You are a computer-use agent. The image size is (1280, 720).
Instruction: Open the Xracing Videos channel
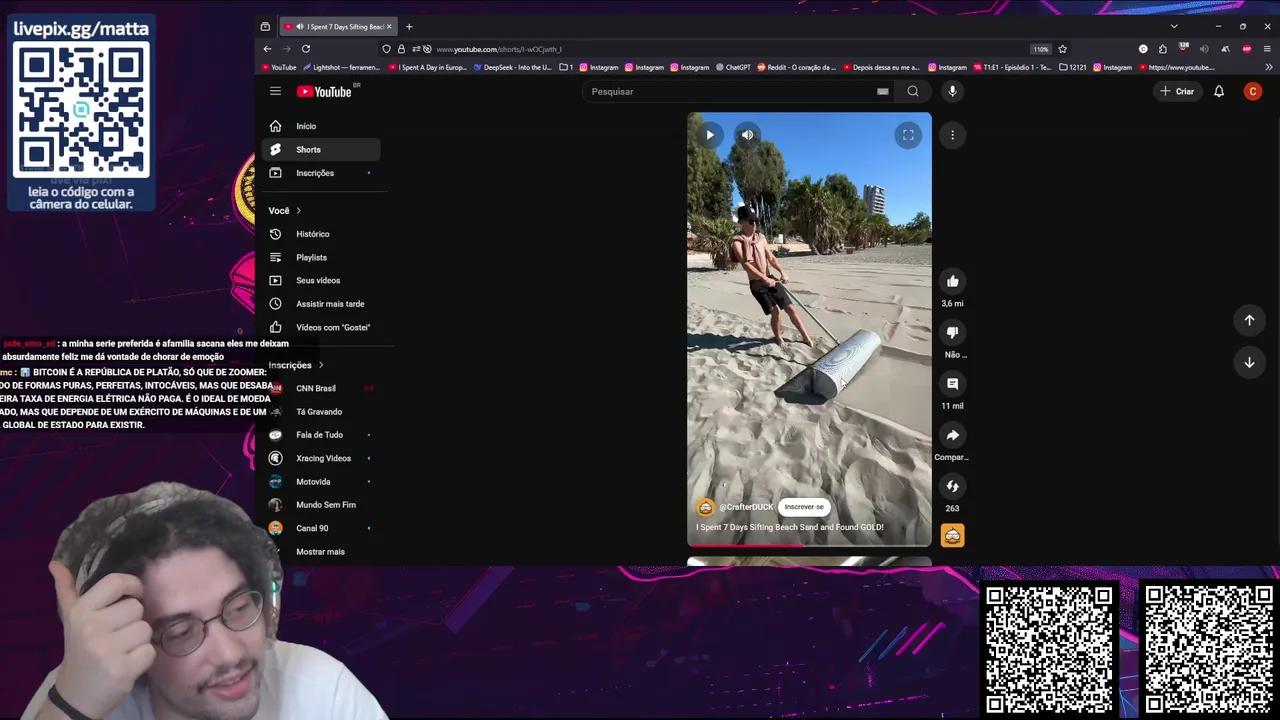[321, 458]
